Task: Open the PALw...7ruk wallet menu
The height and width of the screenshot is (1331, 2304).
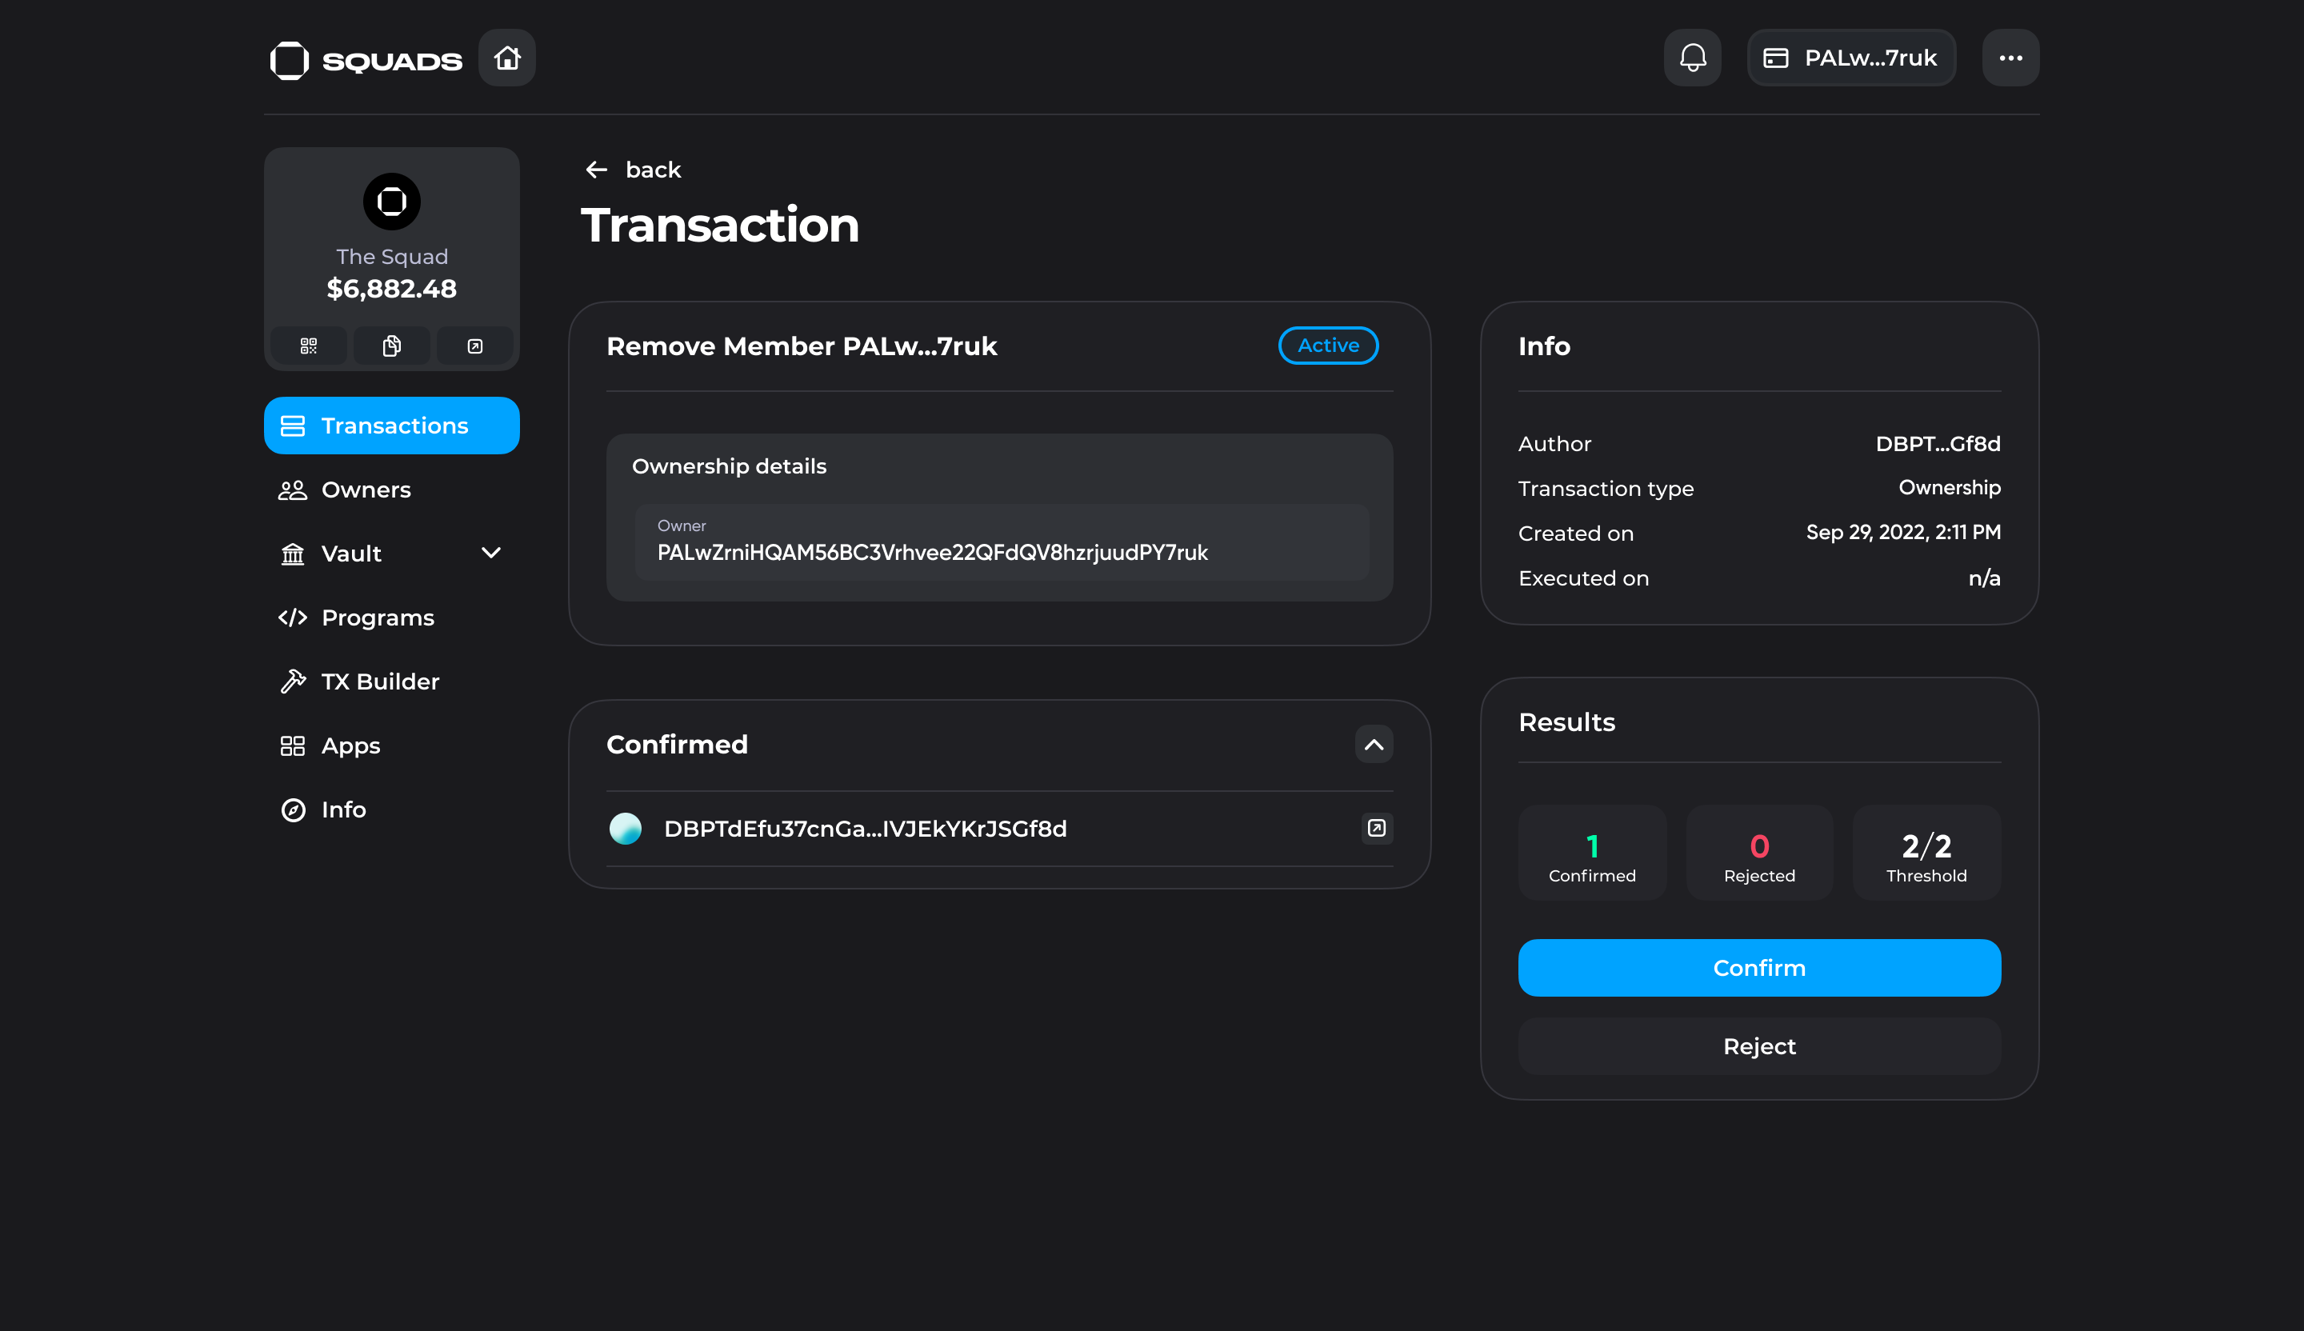Action: pos(1851,58)
